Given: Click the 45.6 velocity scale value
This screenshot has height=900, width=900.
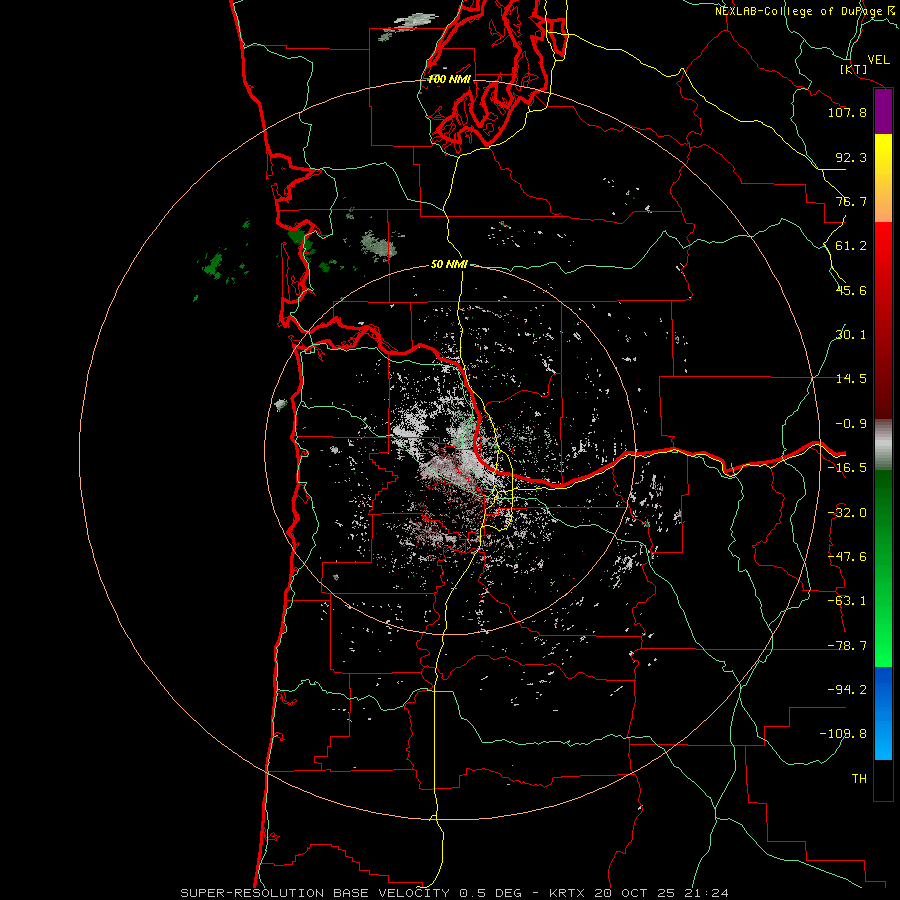Looking at the screenshot, I should tap(851, 290).
